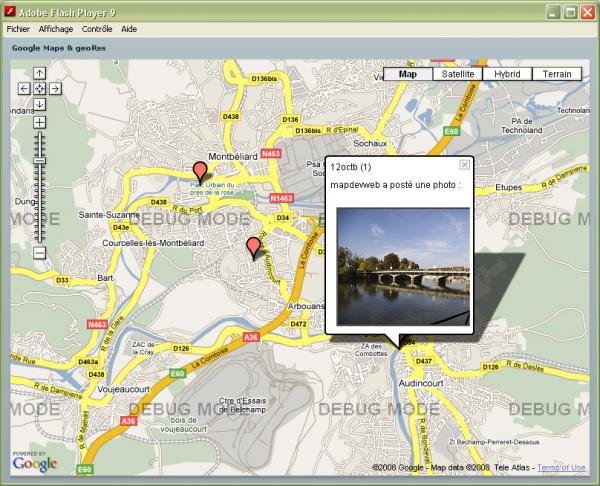Image resolution: width=600 pixels, height=486 pixels.
Task: Open the Fichier menu
Action: 18,29
